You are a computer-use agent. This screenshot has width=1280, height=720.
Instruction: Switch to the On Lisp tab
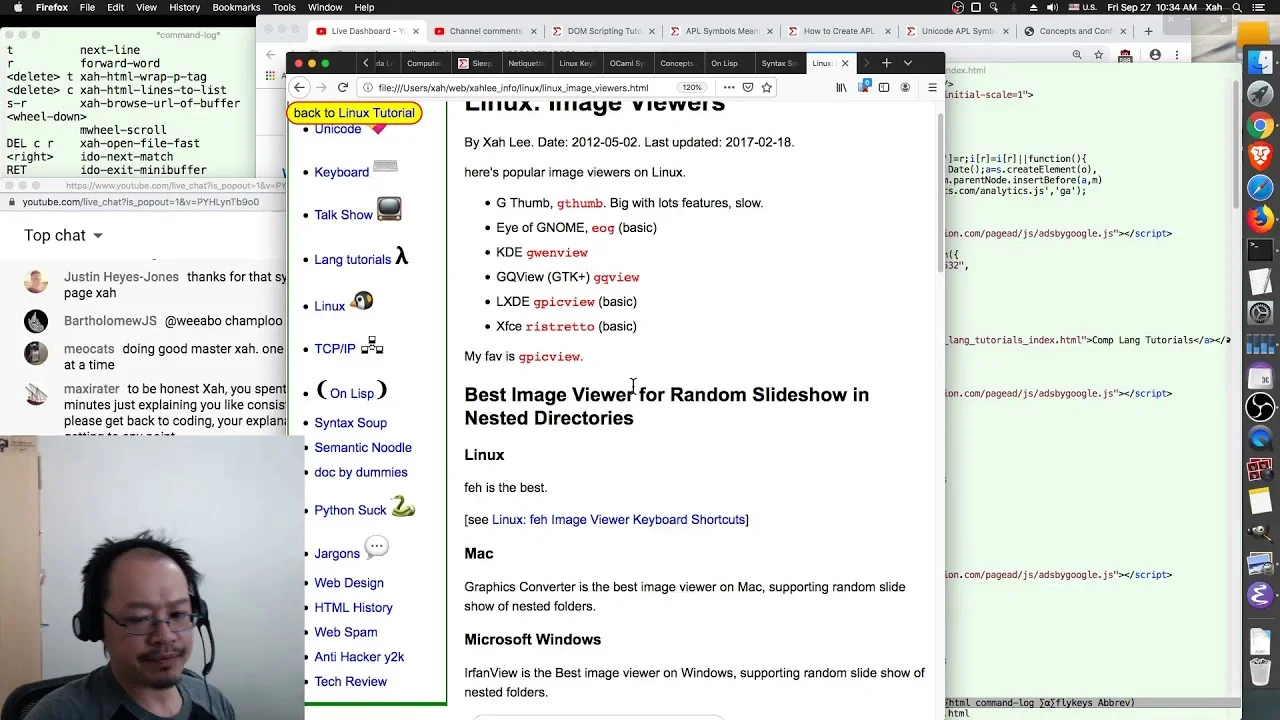pos(724,63)
